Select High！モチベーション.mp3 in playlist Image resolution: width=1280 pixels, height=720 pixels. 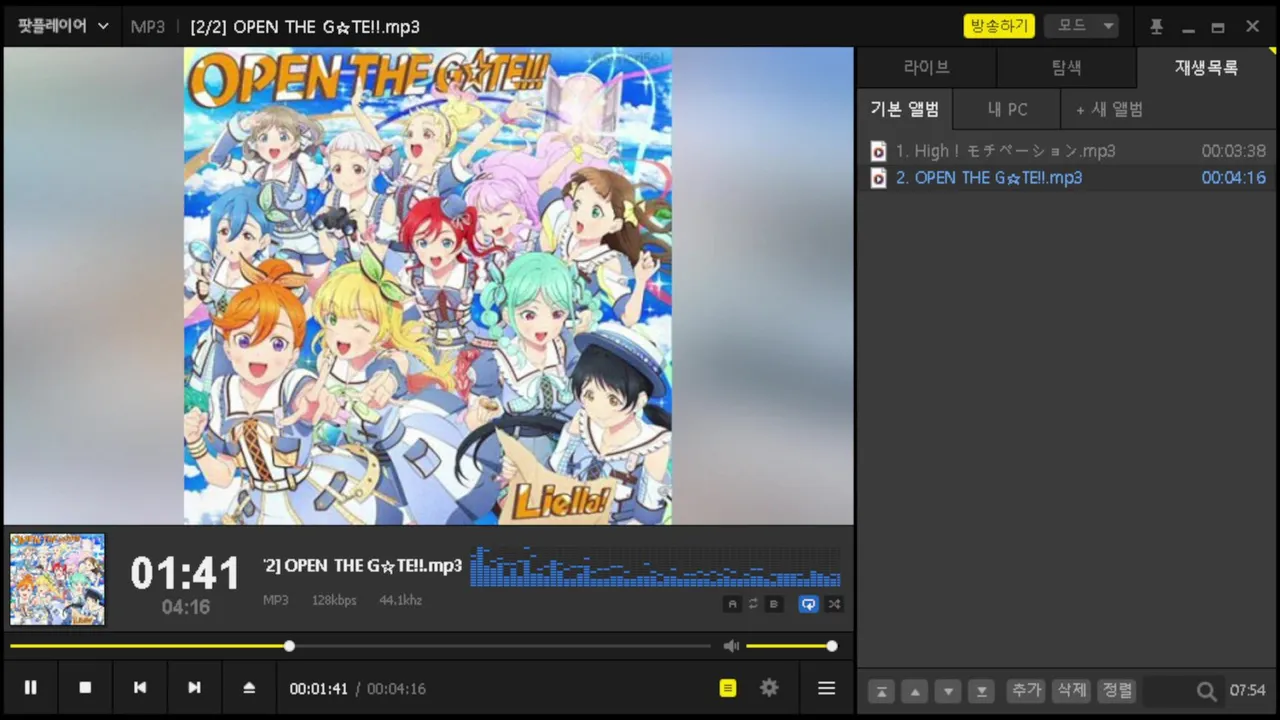[1067, 151]
